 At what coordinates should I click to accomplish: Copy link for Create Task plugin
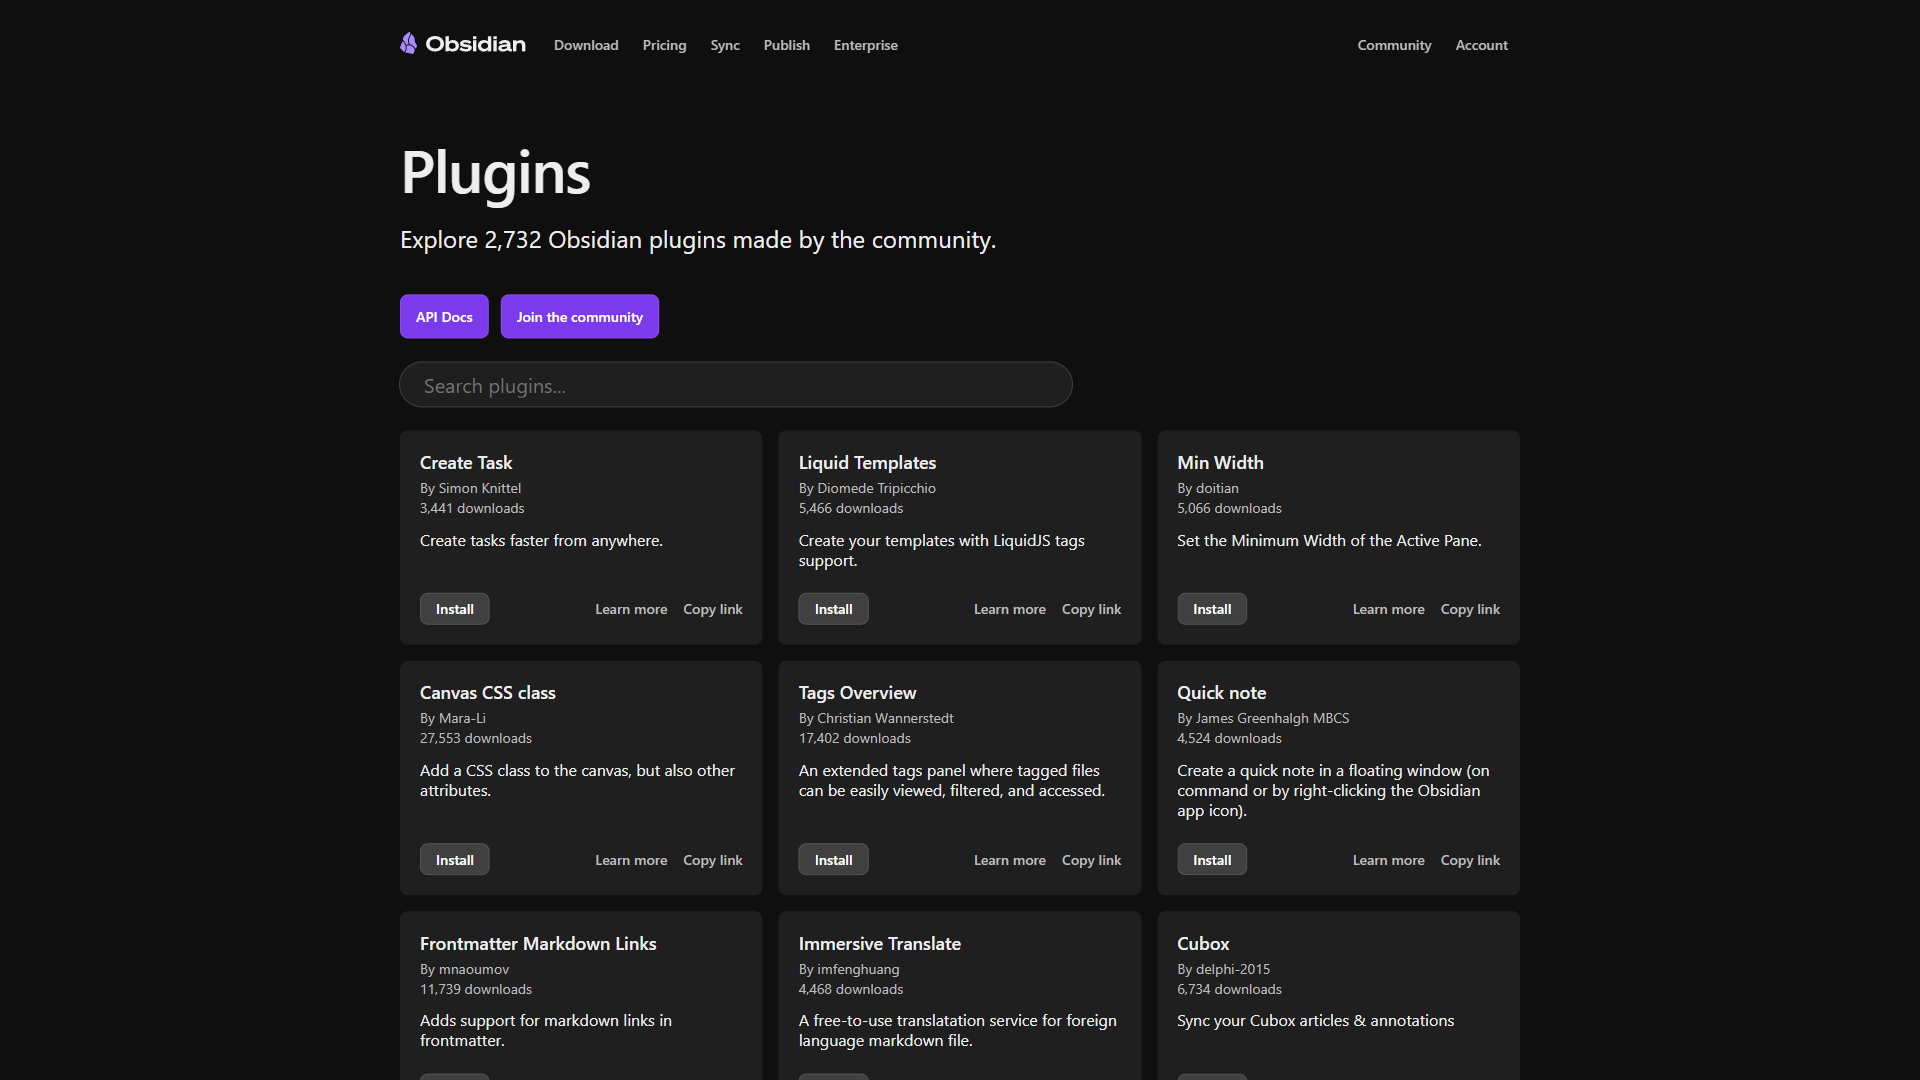713,609
